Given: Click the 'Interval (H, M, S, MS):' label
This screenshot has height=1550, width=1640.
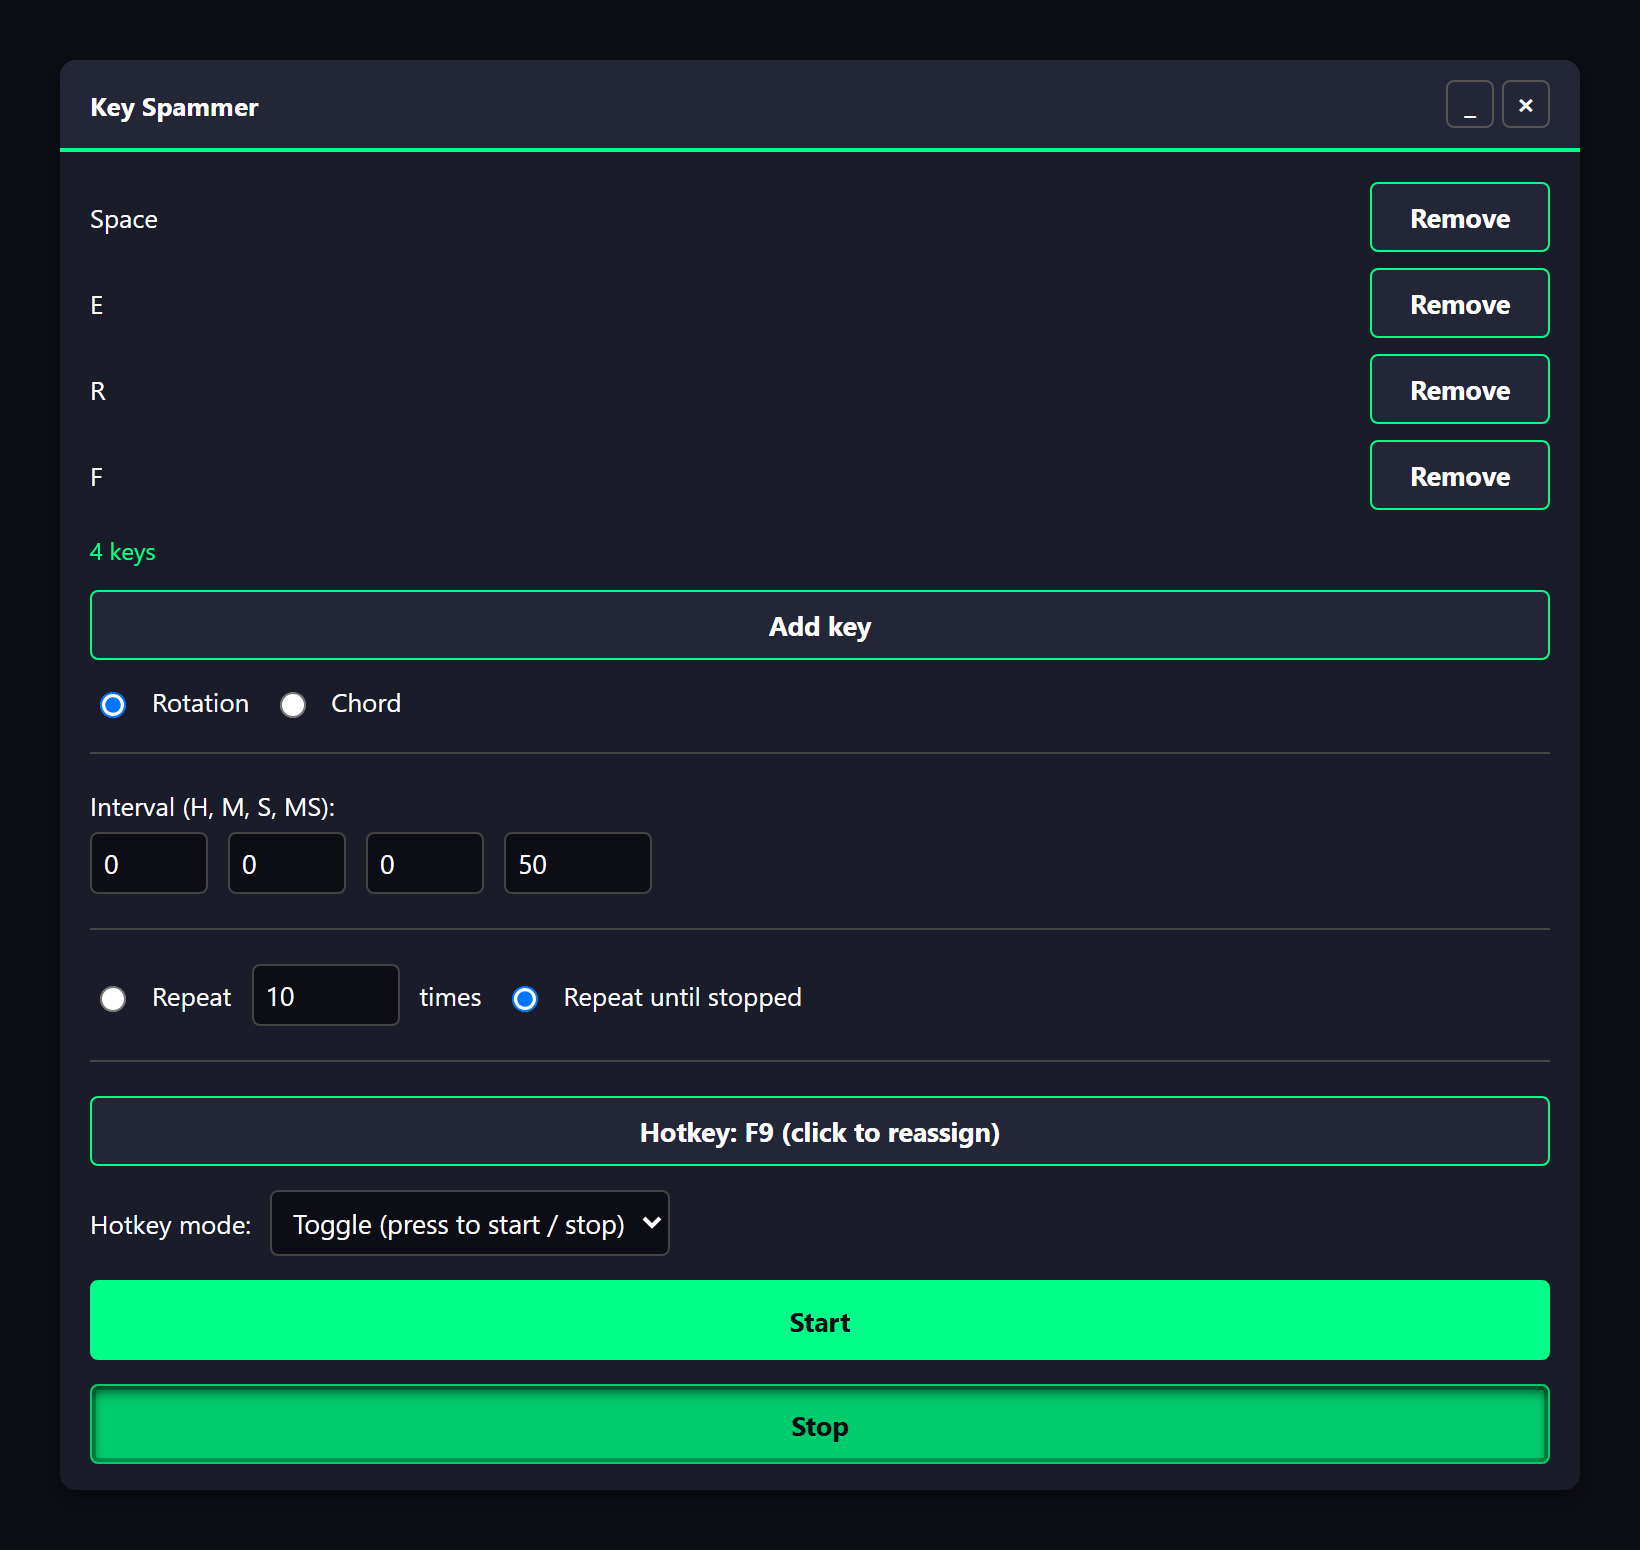Looking at the screenshot, I should 212,807.
